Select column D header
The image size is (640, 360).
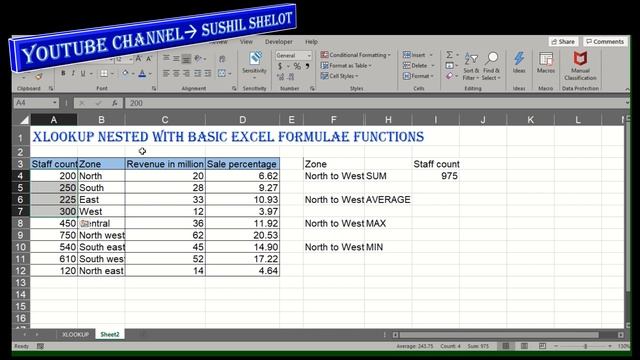tap(242, 120)
